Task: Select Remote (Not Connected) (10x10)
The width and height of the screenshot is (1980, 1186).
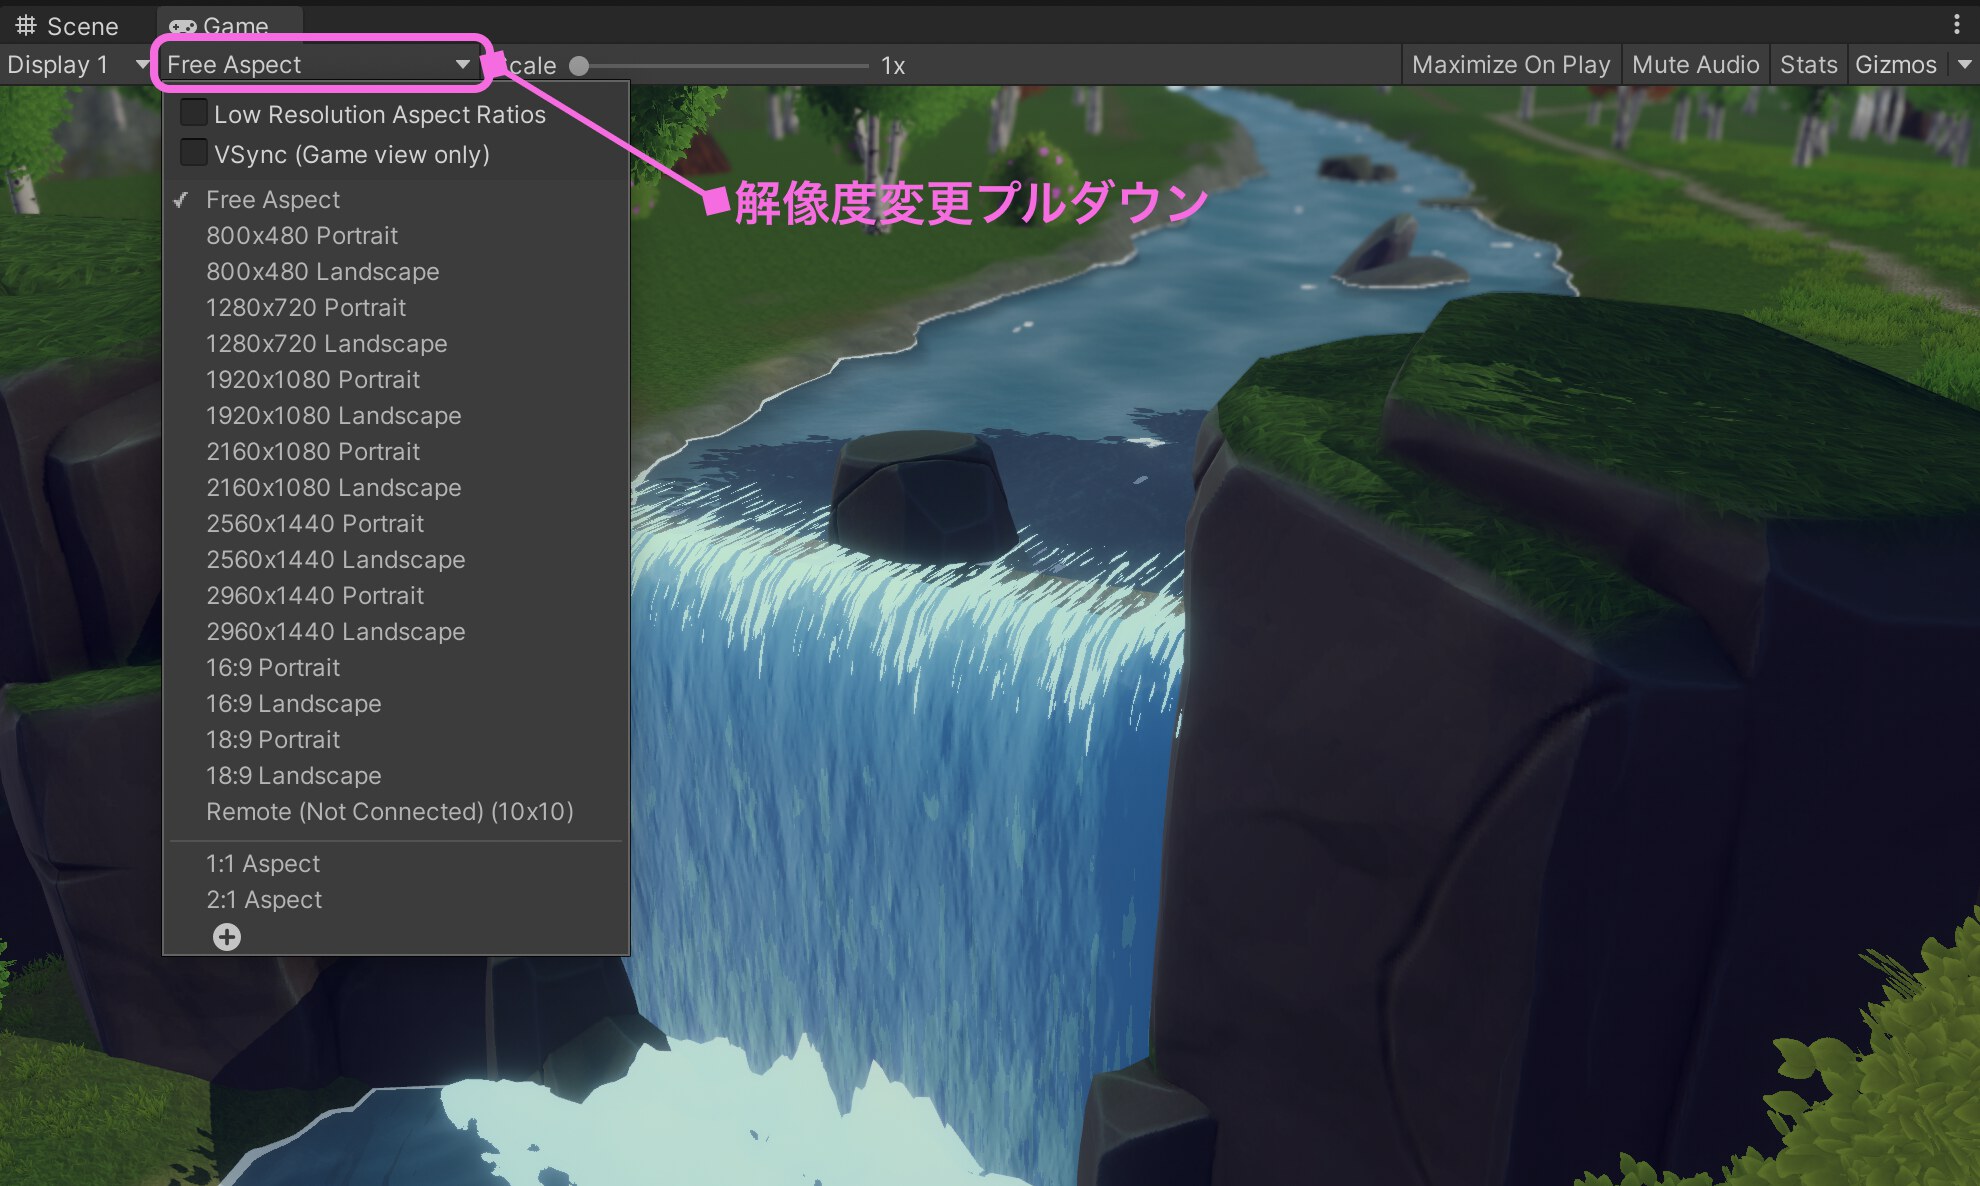Action: point(396,812)
